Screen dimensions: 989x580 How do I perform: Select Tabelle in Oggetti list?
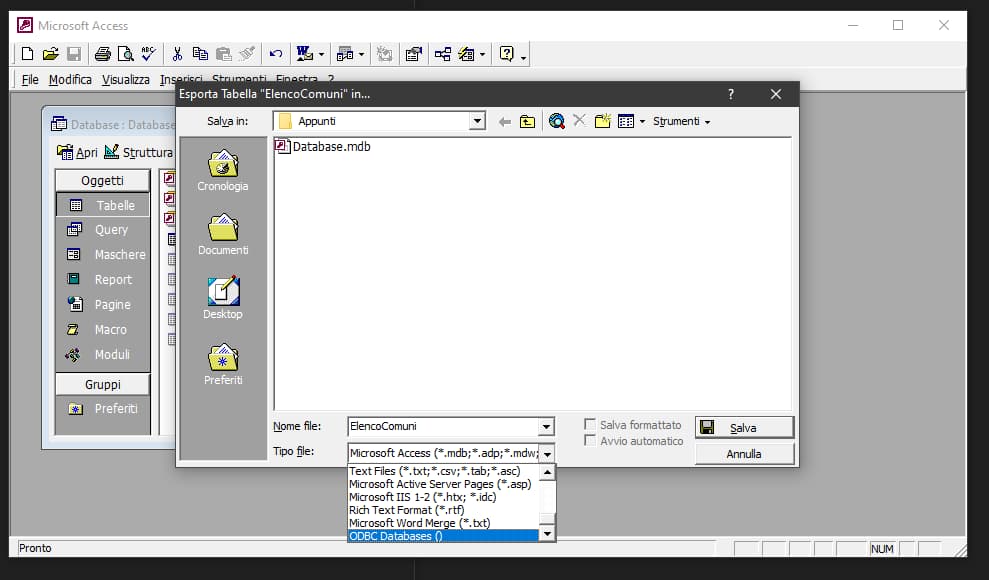(103, 205)
